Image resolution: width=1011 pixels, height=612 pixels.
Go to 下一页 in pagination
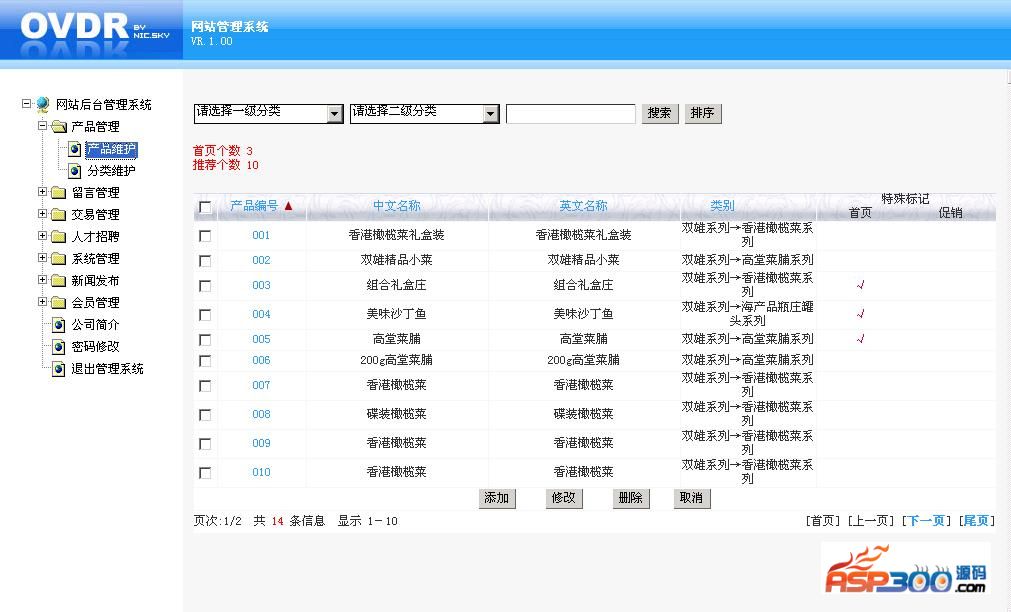pyautogui.click(x=925, y=521)
